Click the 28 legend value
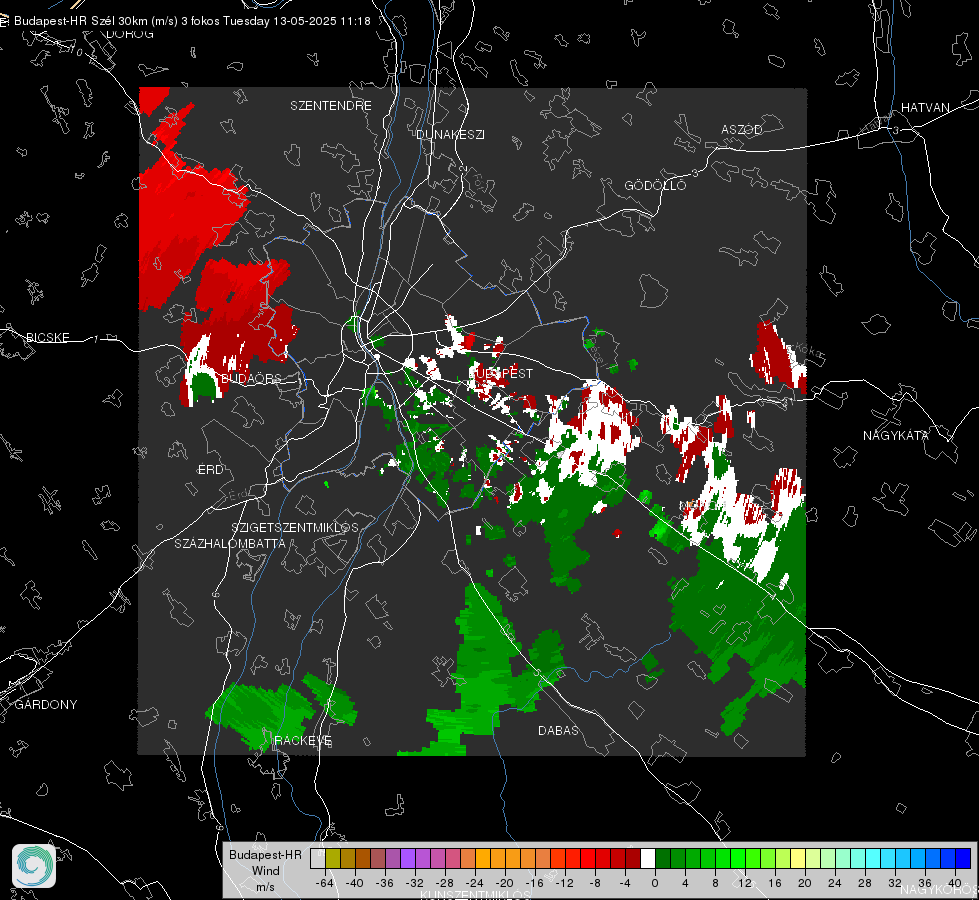The image size is (979, 900). pos(865,883)
